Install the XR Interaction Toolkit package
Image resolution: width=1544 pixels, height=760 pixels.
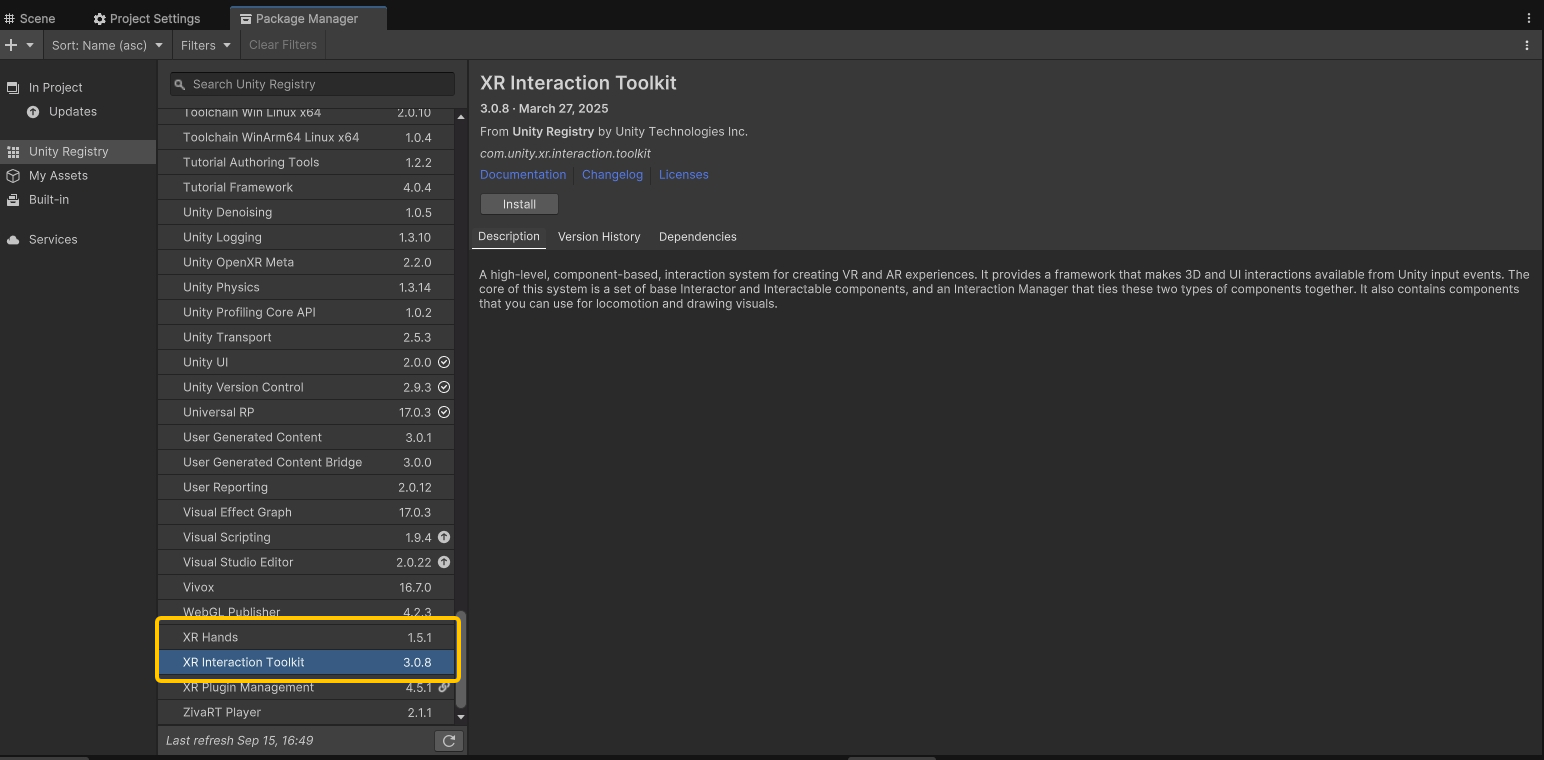tap(519, 204)
